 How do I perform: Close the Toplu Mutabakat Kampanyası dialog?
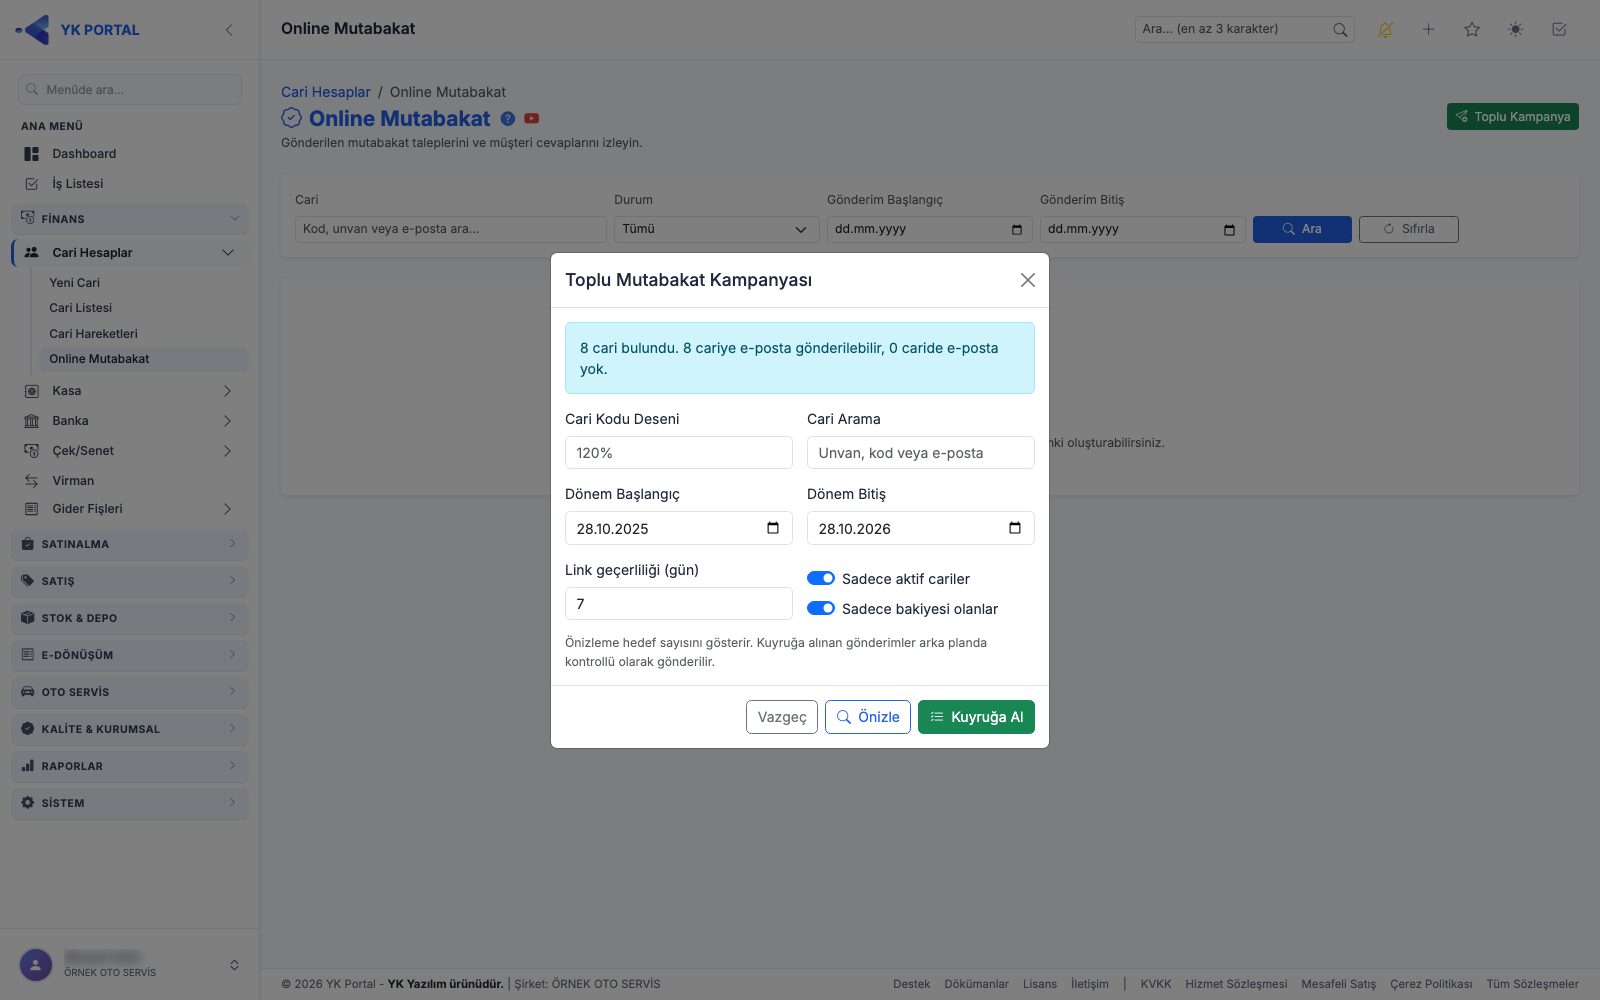point(1027,280)
